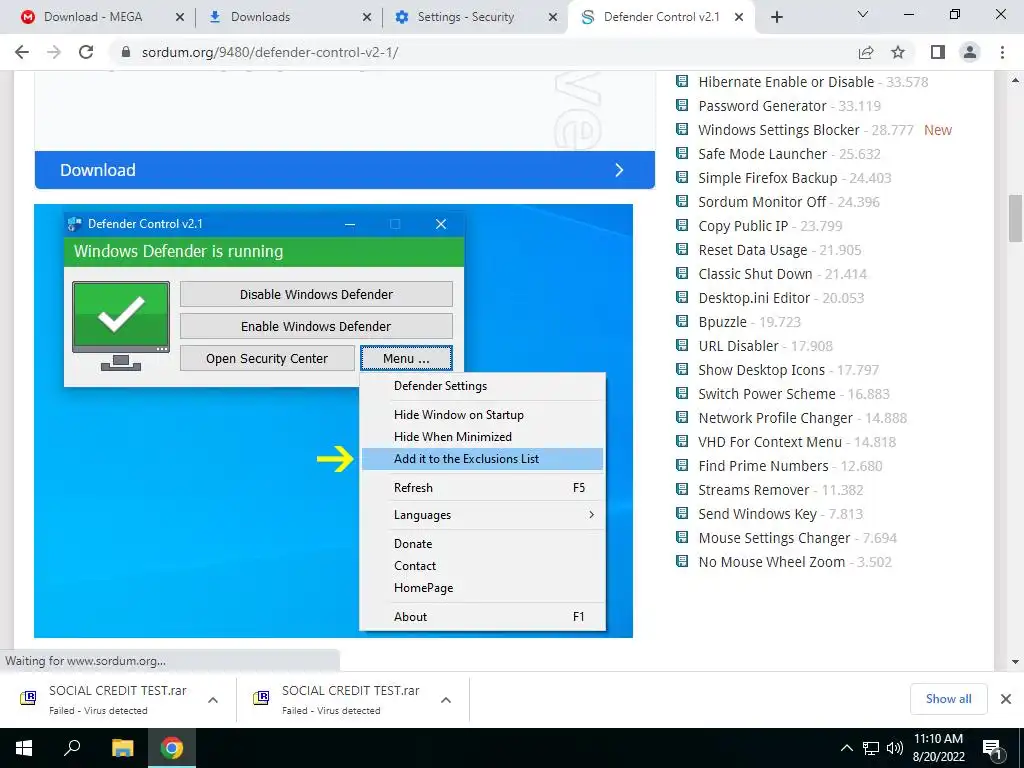Viewport: 1024px width, 768px height.
Task: Click the site lock padlock icon
Action: click(126, 52)
